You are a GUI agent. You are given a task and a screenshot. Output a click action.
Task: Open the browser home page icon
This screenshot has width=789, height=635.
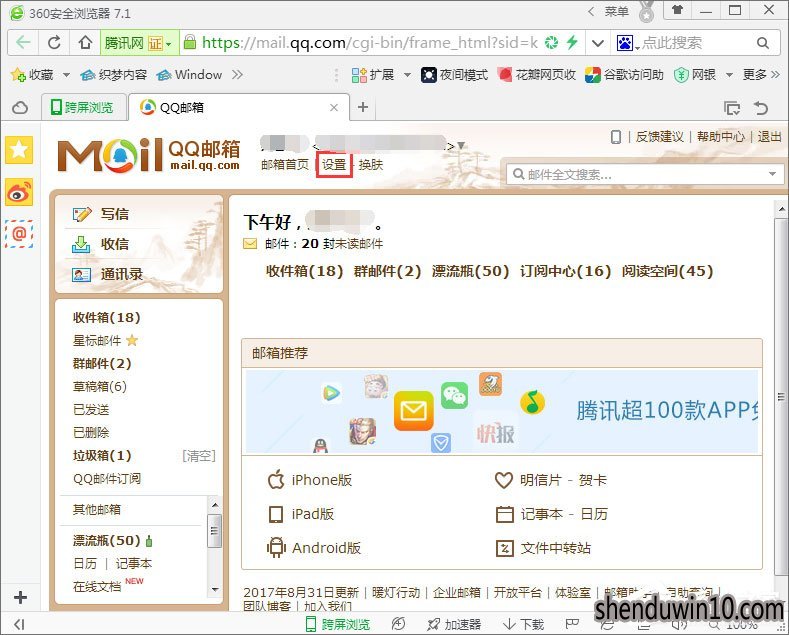pyautogui.click(x=85, y=43)
